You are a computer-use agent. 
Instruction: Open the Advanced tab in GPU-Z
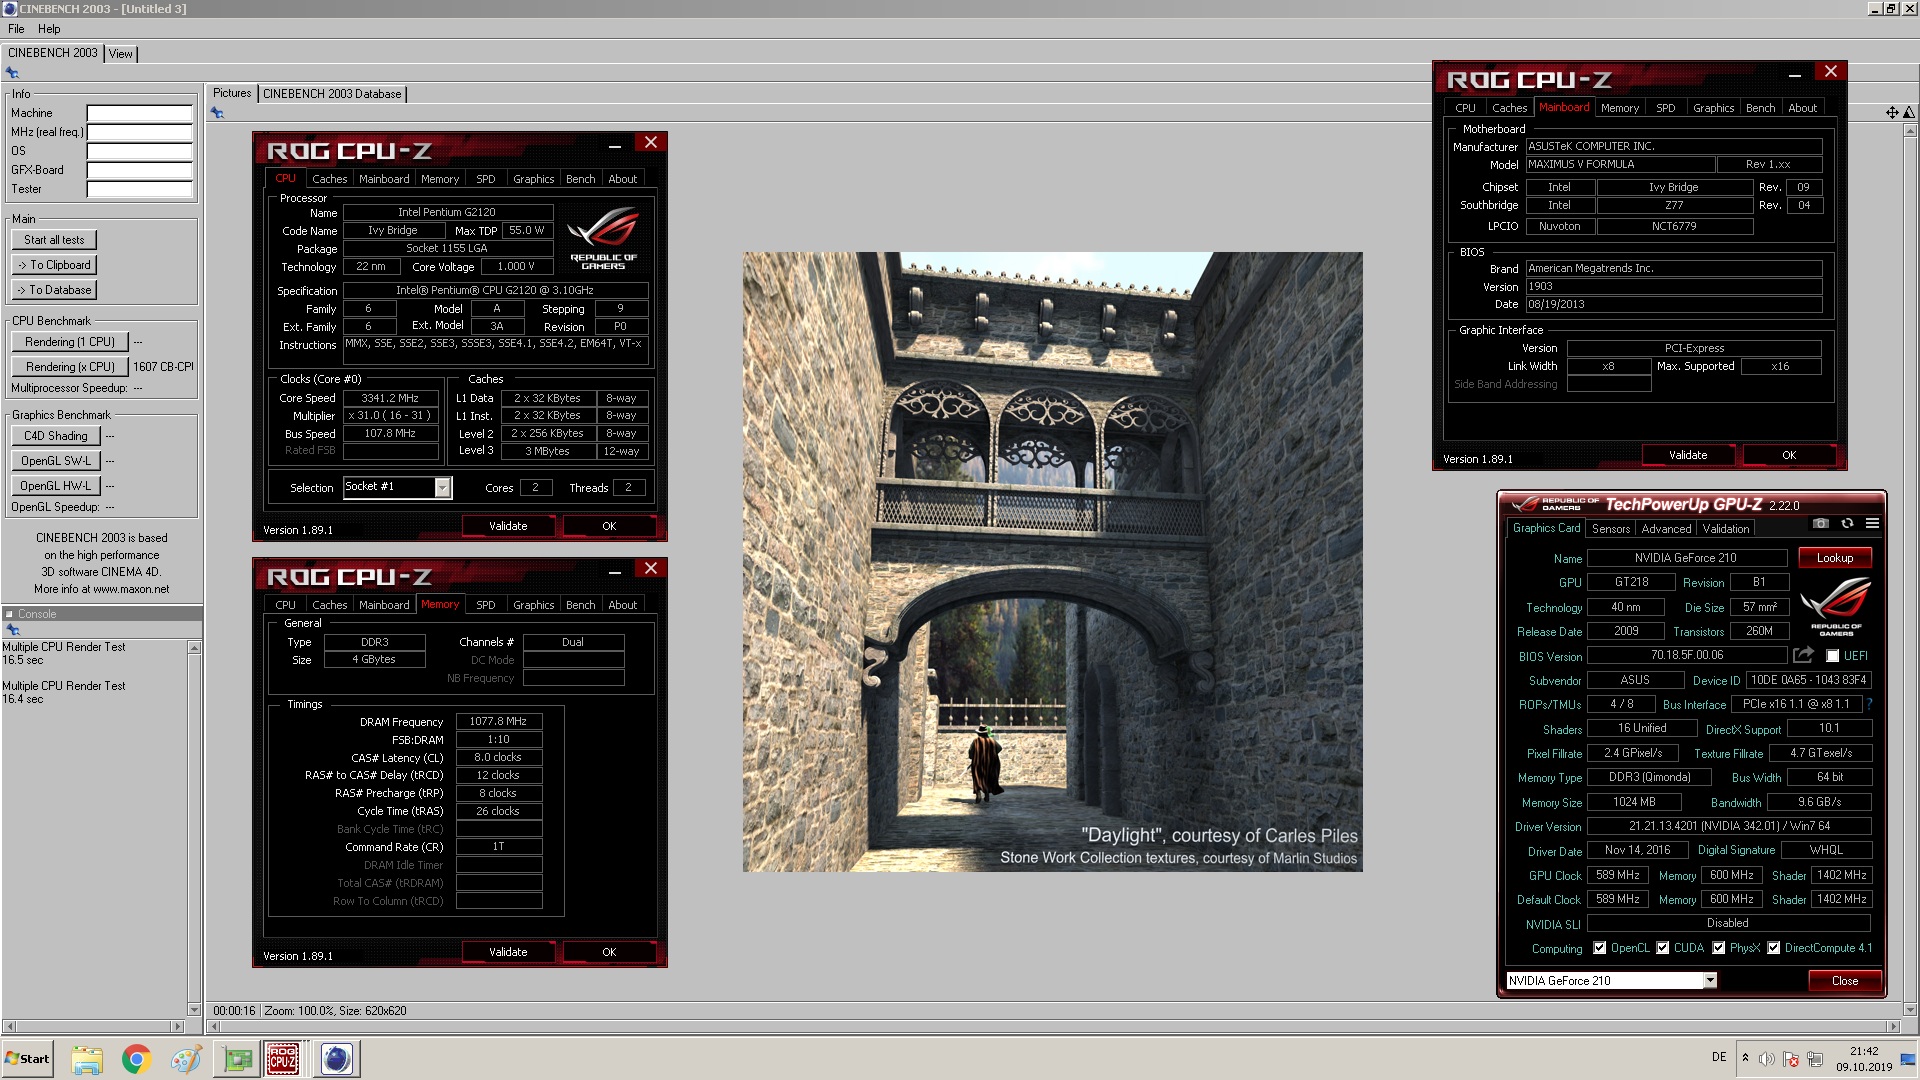[x=1666, y=529]
